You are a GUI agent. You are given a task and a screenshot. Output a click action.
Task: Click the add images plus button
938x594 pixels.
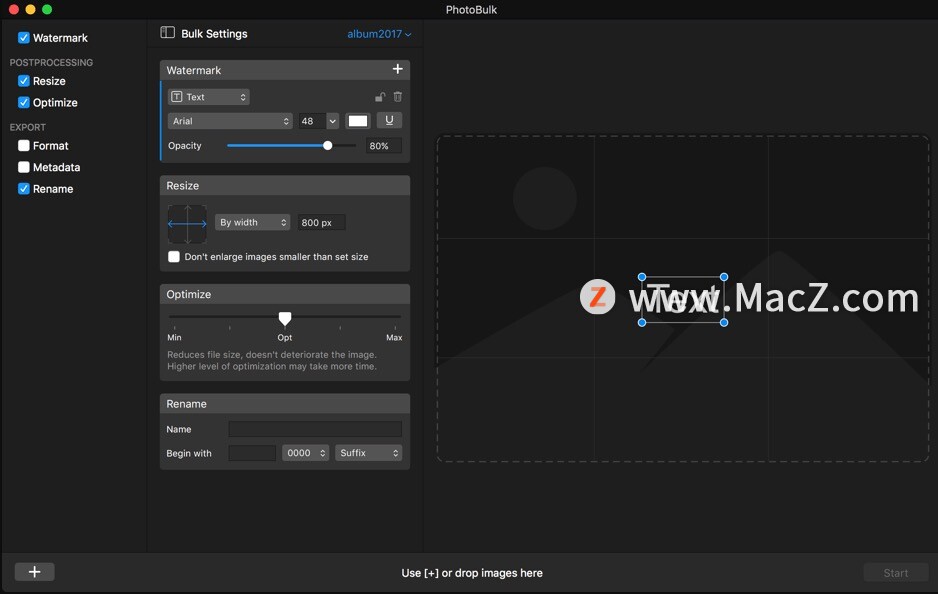34,572
